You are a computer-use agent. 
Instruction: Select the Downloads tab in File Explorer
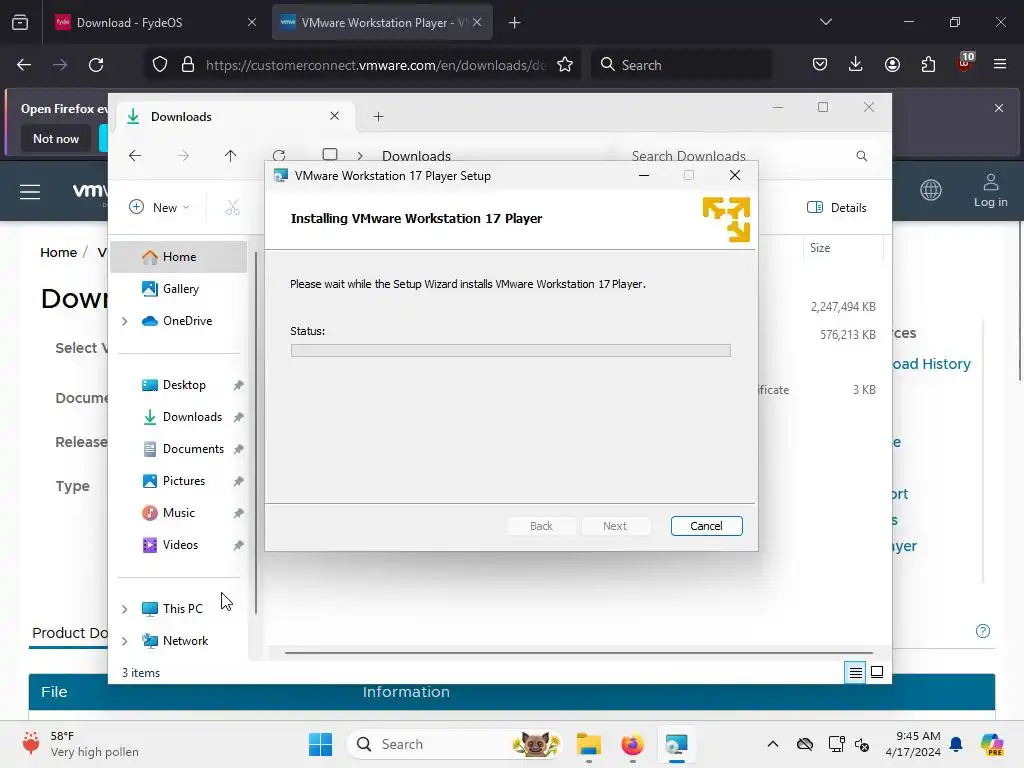(x=233, y=116)
